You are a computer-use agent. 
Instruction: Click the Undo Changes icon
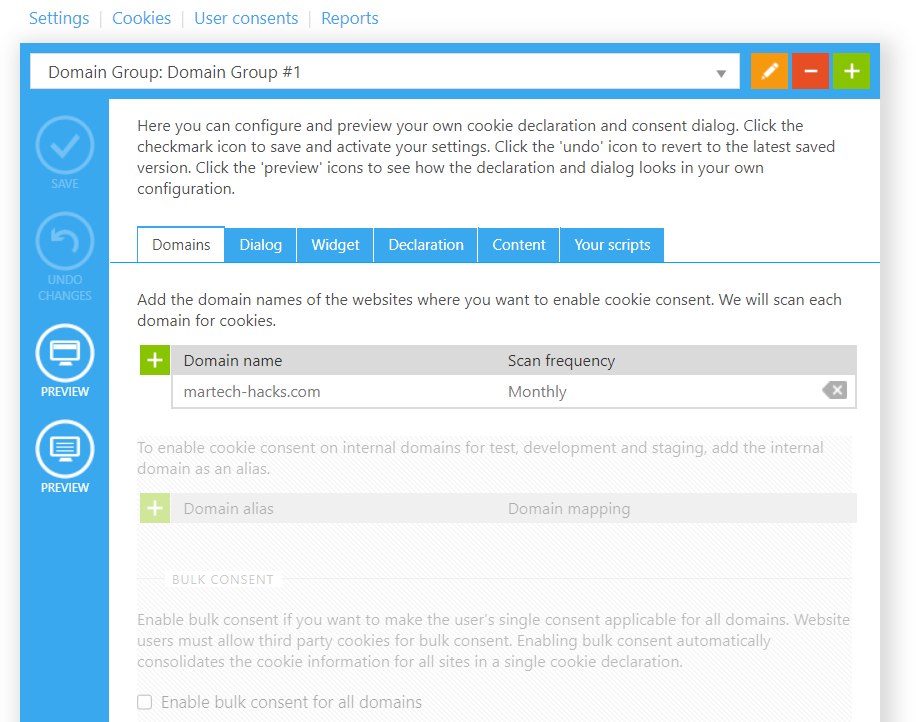[64, 241]
